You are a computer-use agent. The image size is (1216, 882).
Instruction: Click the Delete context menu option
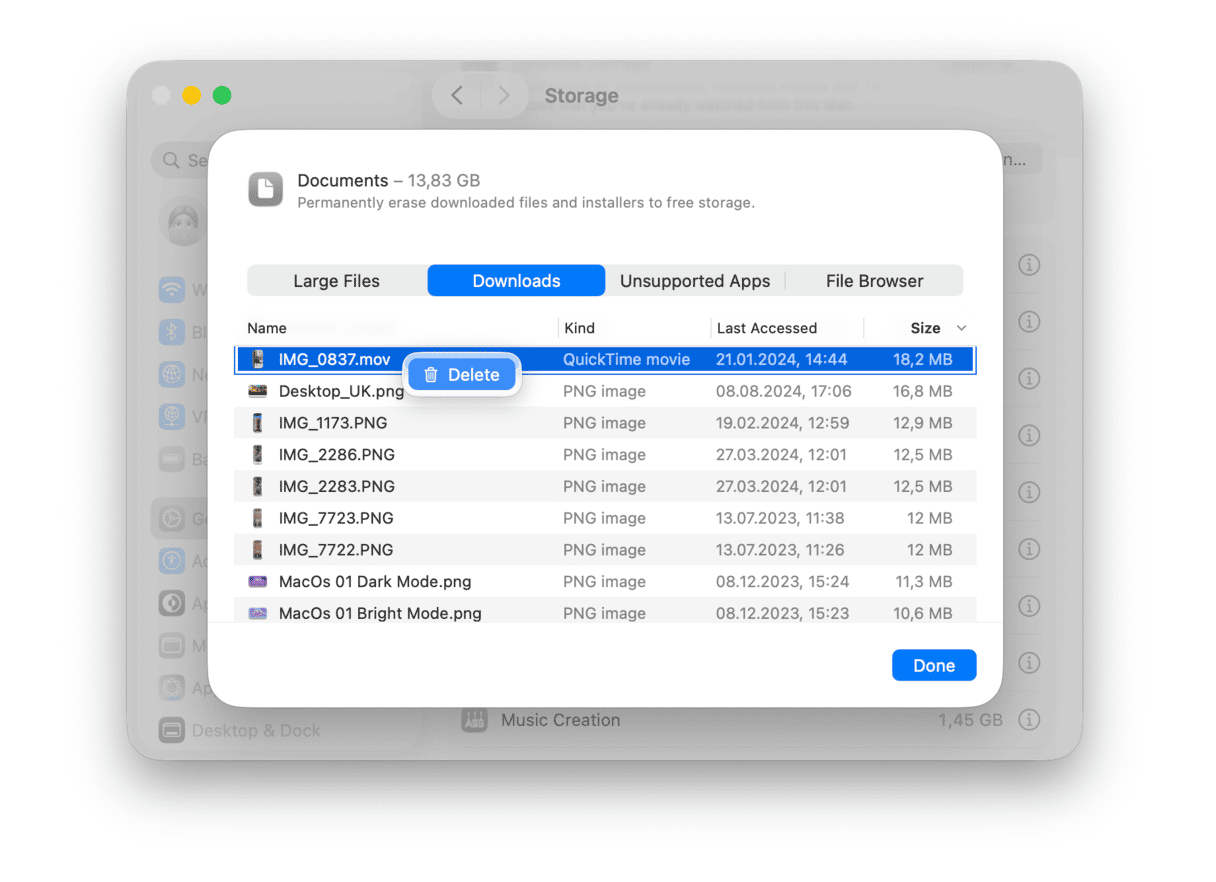tap(462, 375)
